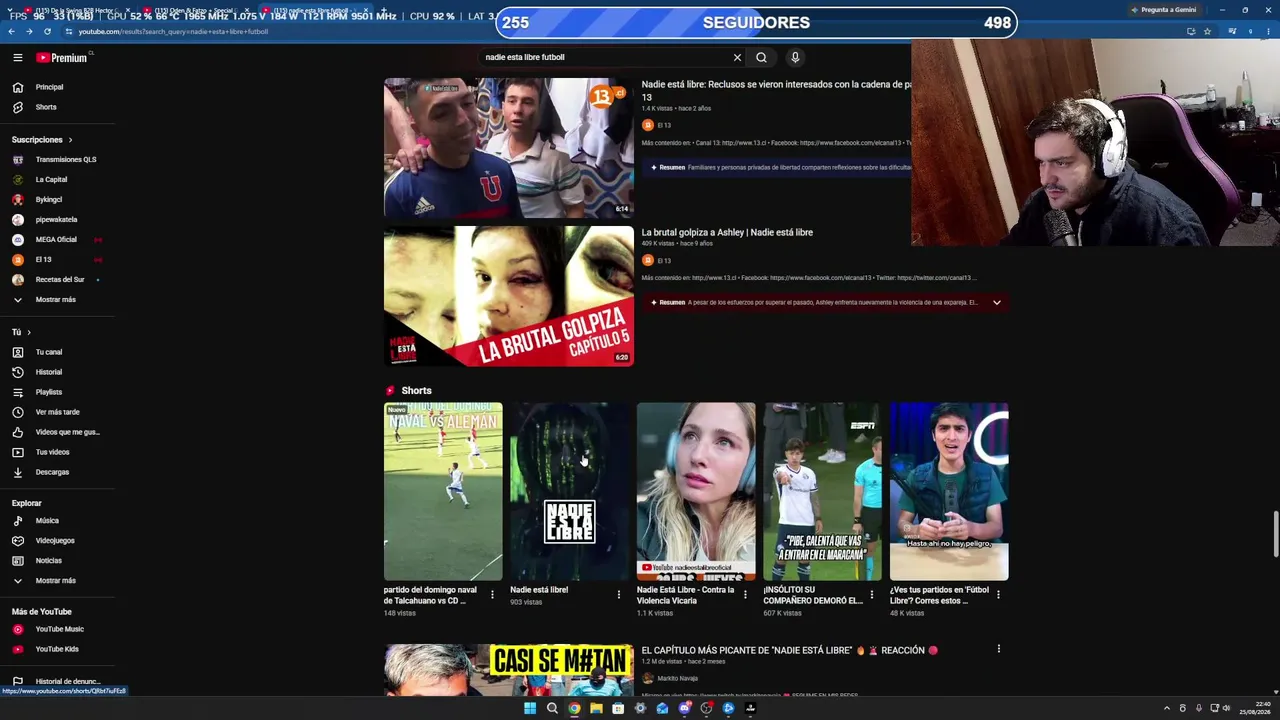Open the YouTube guide hamburger menu
Viewport: 1280px width, 720px height.
[x=17, y=58]
